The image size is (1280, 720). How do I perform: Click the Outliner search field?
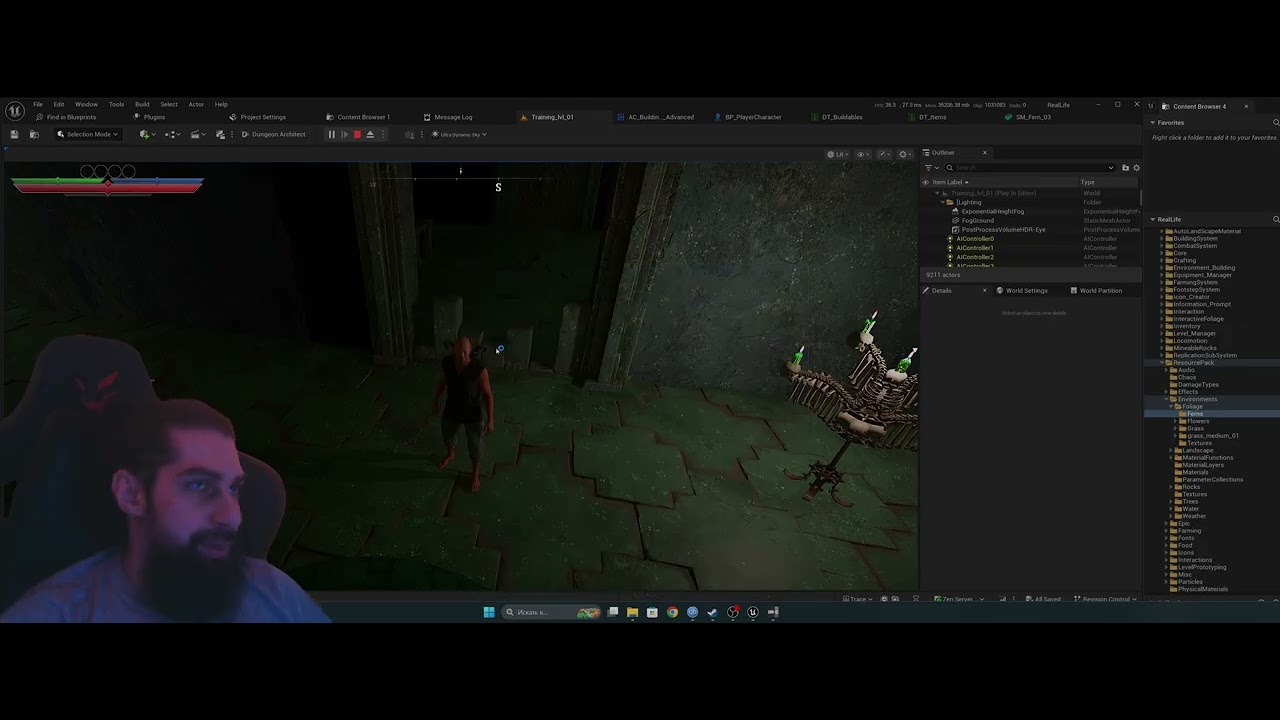pyautogui.click(x=1030, y=167)
